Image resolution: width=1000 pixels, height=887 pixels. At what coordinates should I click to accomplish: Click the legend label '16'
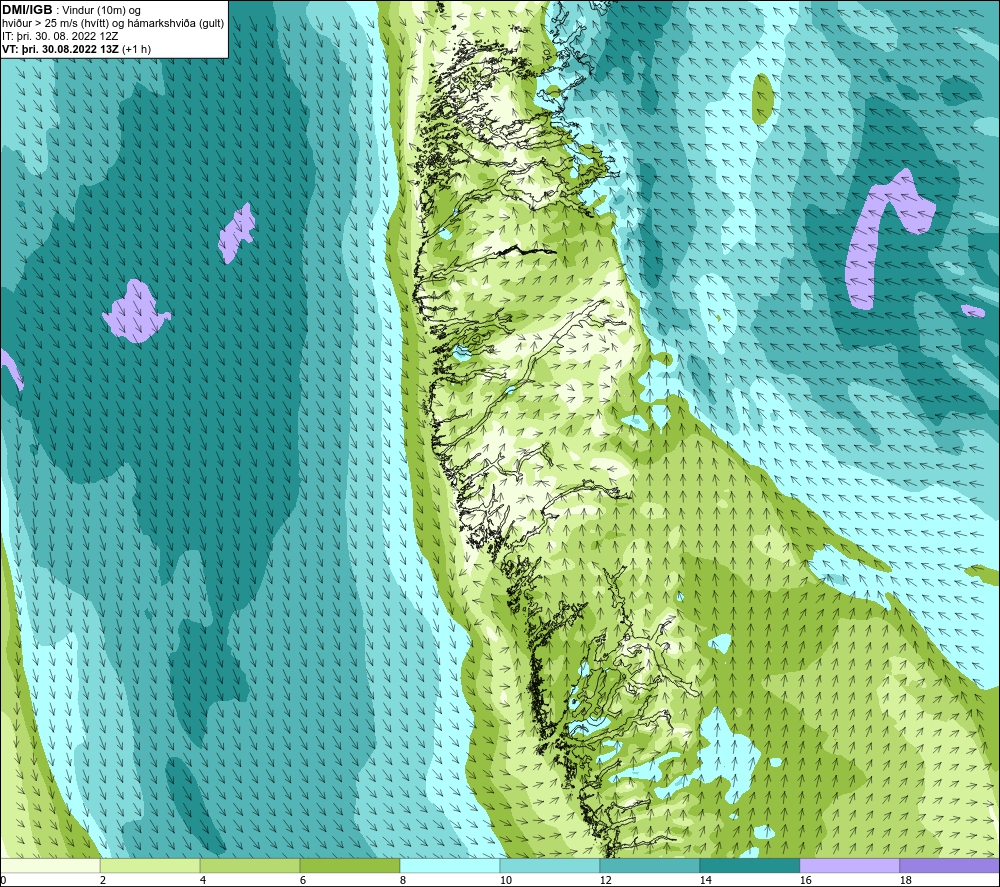(805, 881)
